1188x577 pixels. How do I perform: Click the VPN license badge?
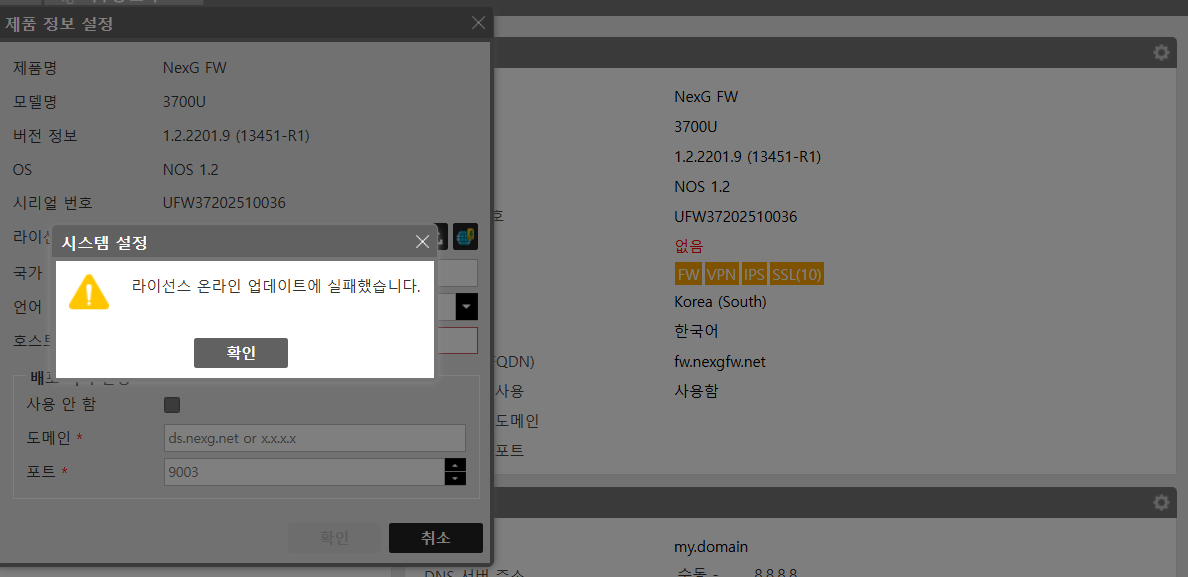[720, 274]
